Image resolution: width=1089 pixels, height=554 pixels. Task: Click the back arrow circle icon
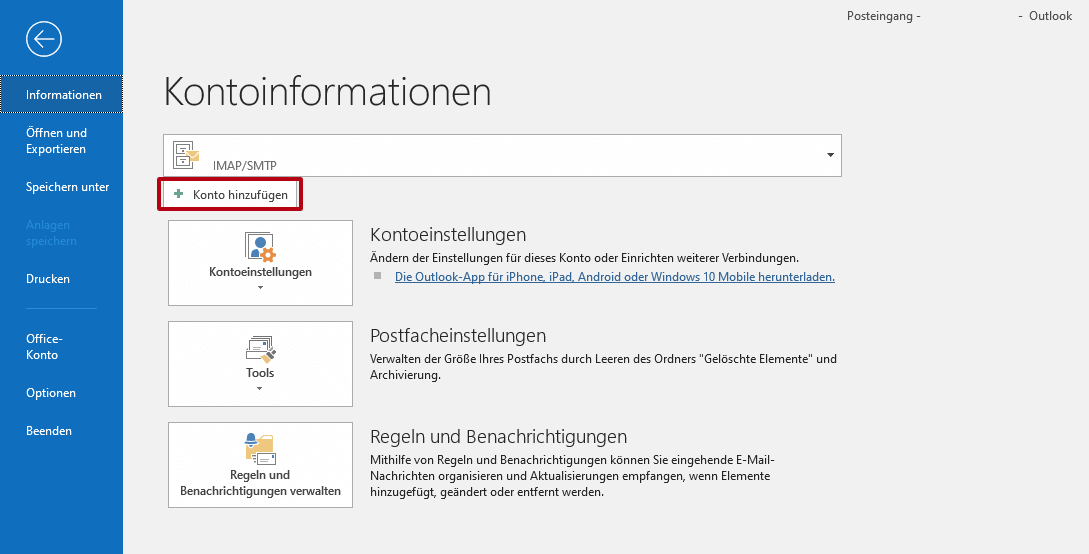tap(44, 39)
